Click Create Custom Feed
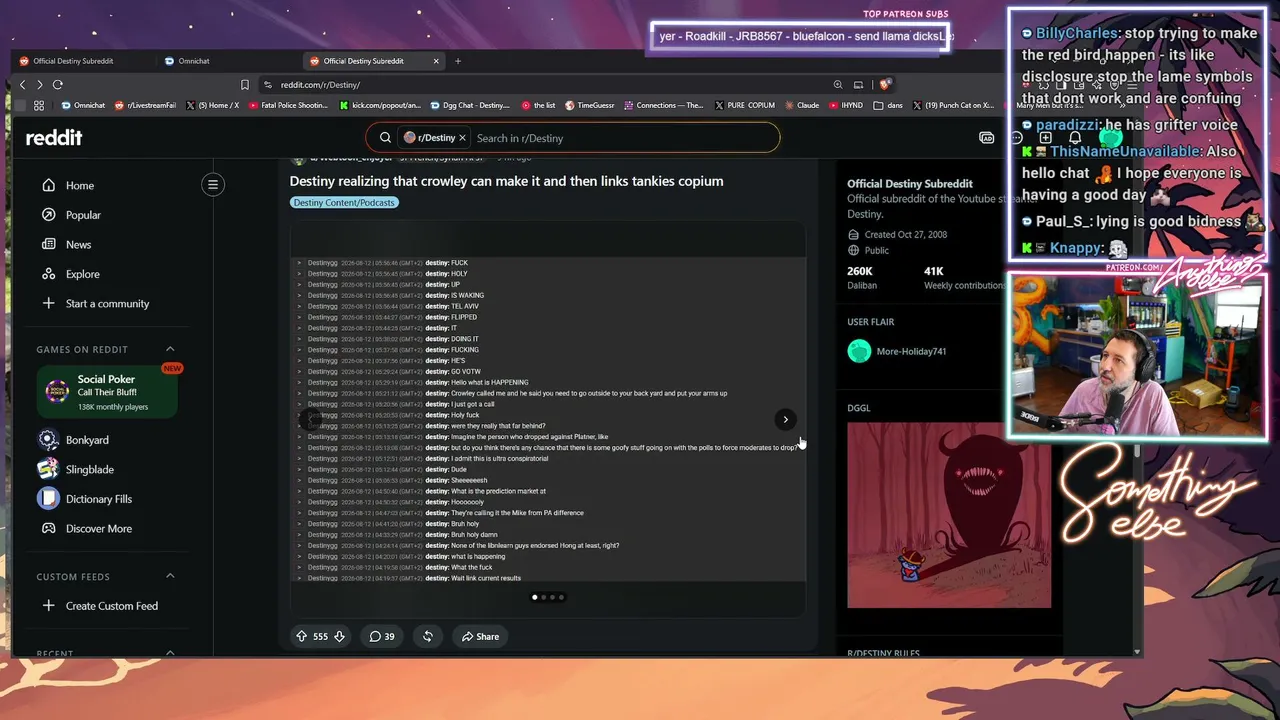 (112, 606)
